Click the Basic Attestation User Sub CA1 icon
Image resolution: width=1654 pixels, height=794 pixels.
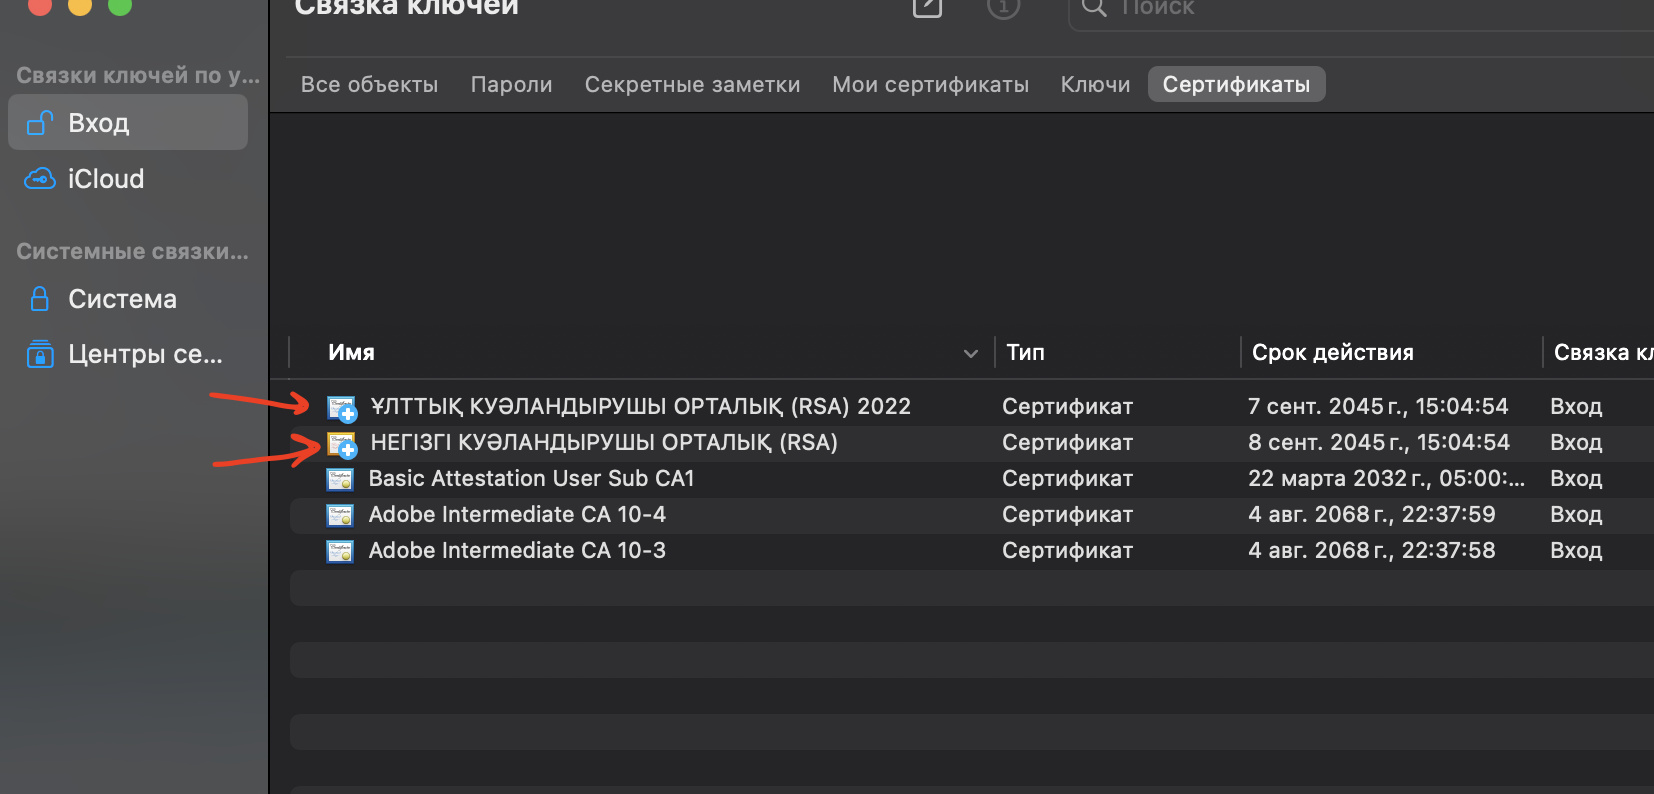pyautogui.click(x=340, y=479)
